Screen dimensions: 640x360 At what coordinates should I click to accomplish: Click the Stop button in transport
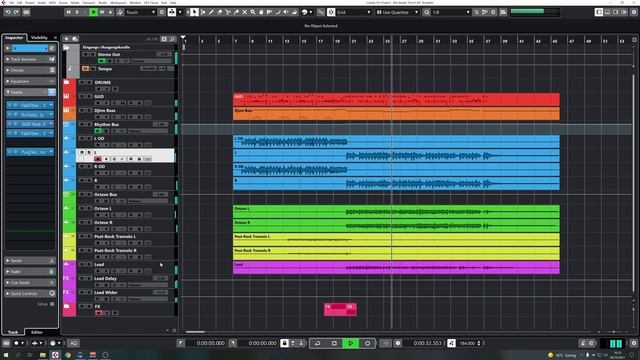tap(334, 343)
